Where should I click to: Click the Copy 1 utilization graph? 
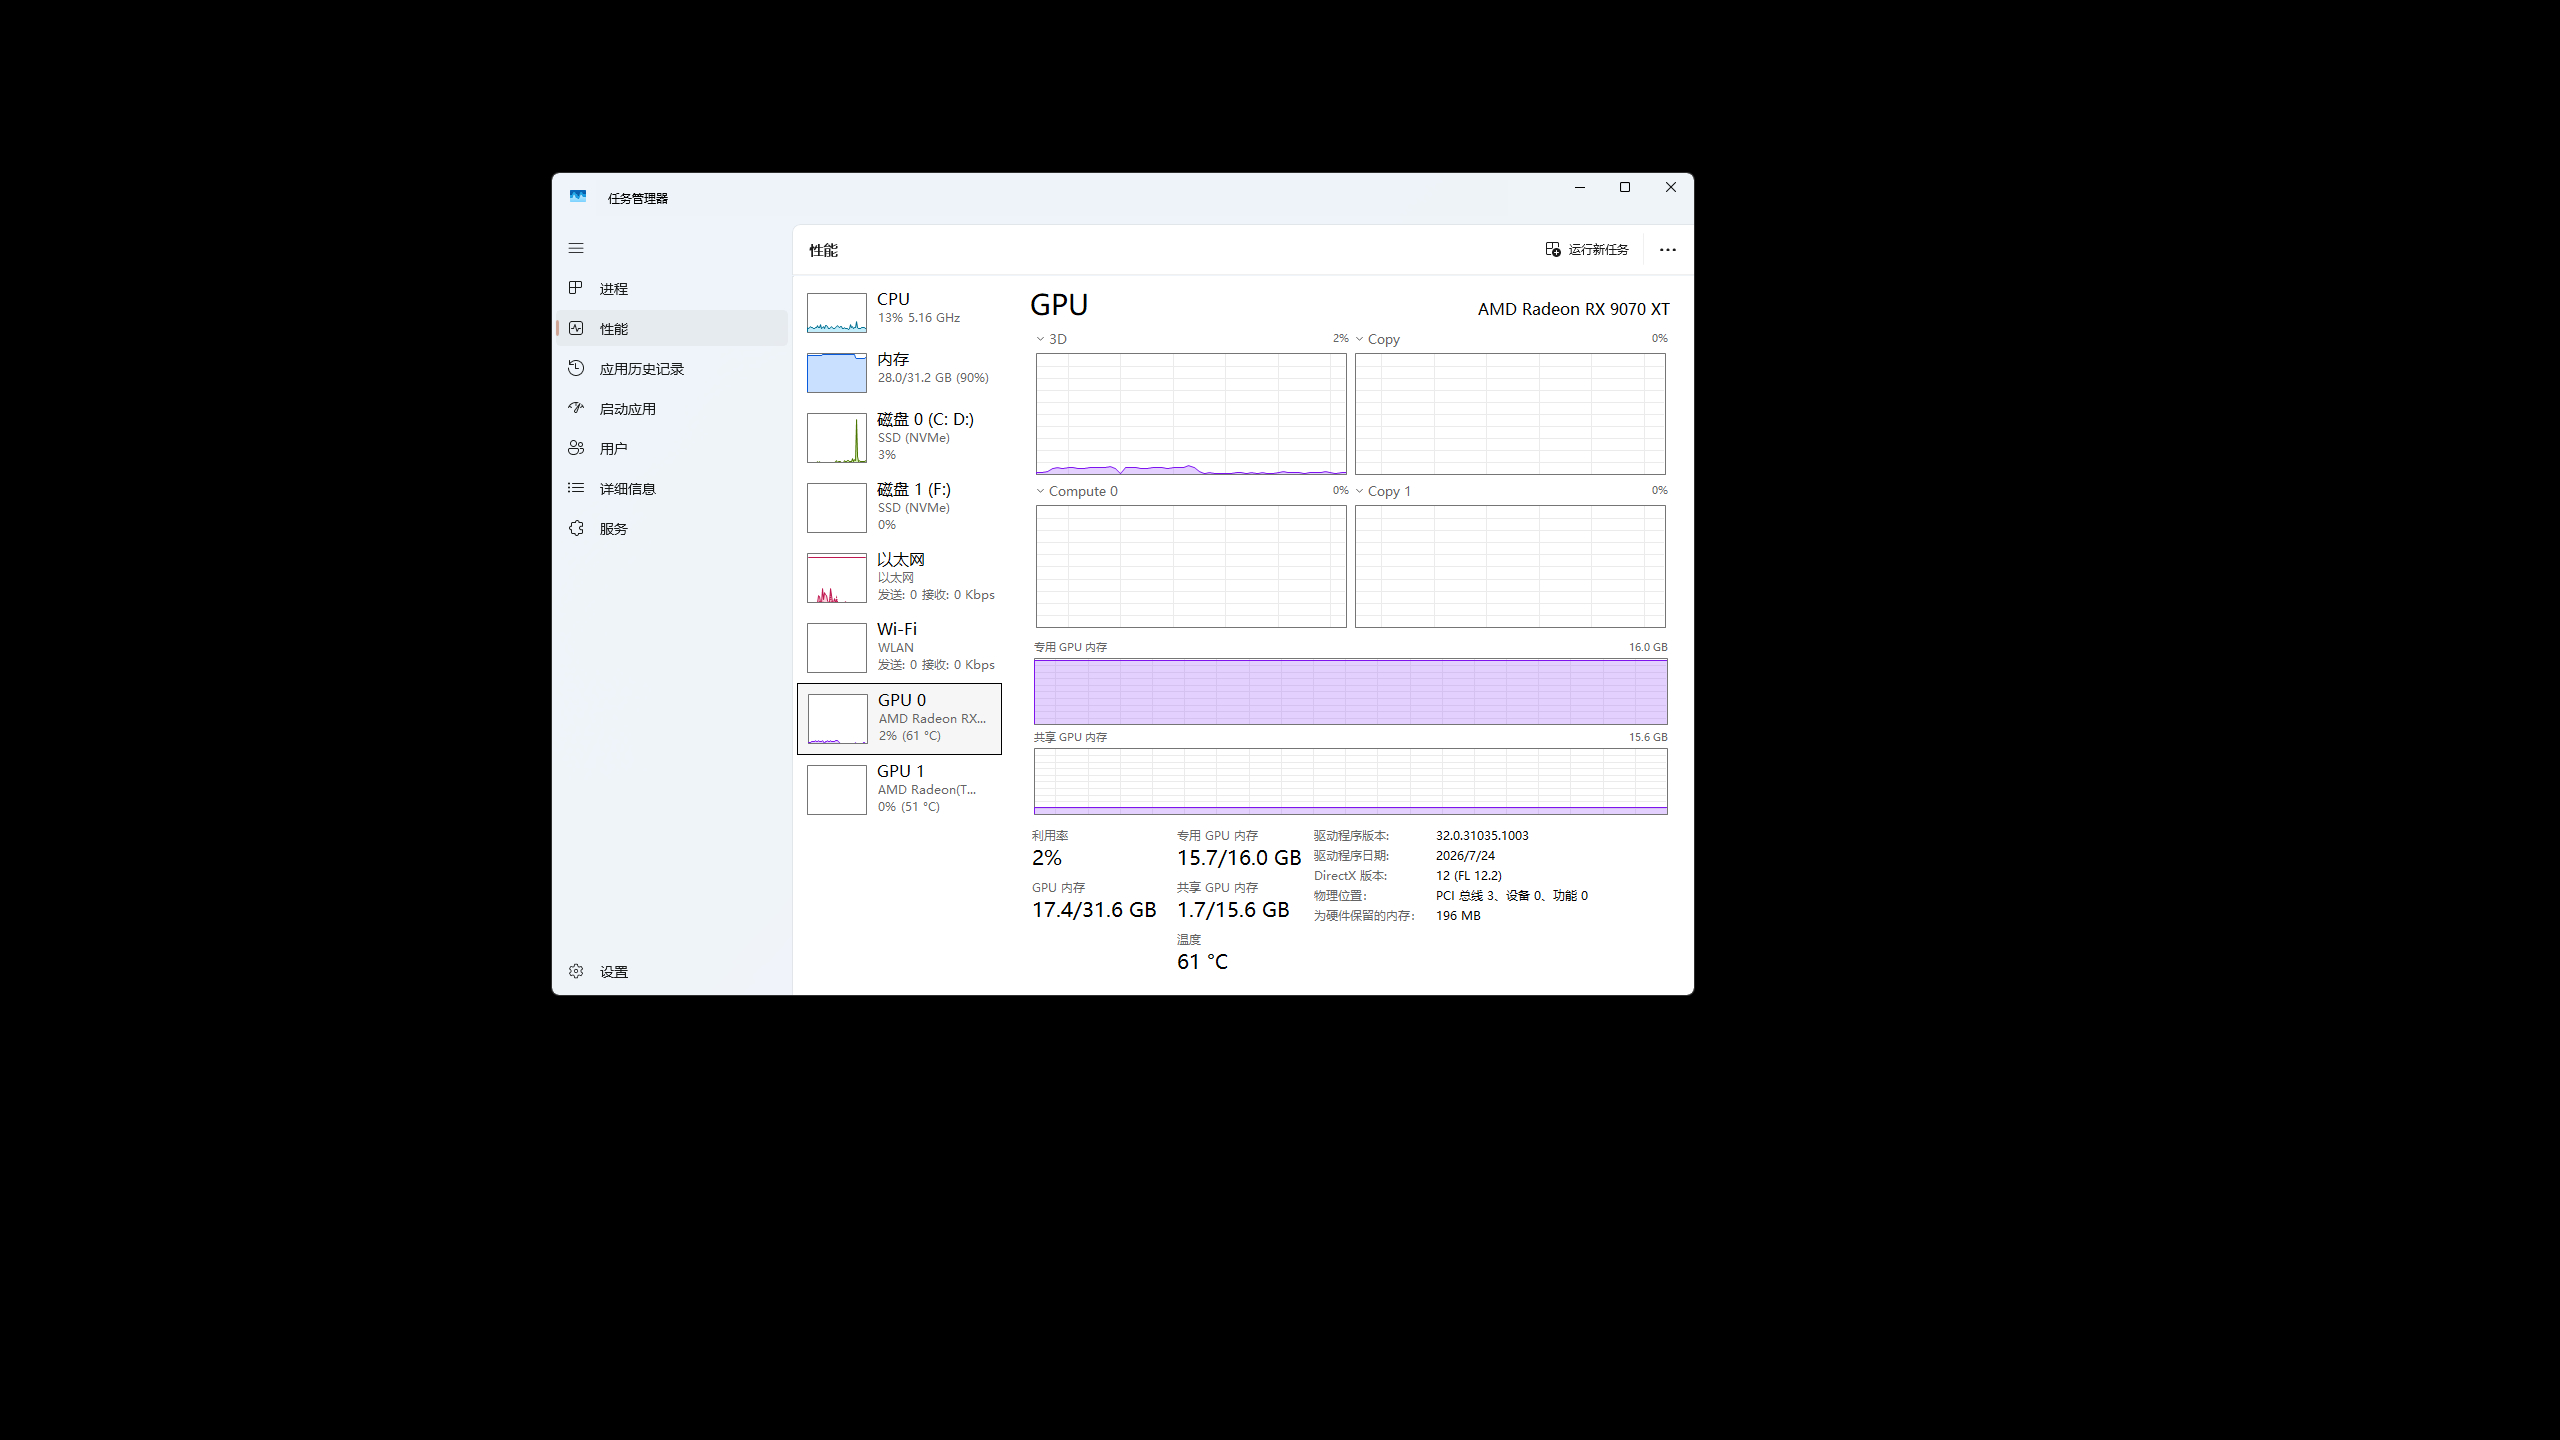(x=1510, y=566)
